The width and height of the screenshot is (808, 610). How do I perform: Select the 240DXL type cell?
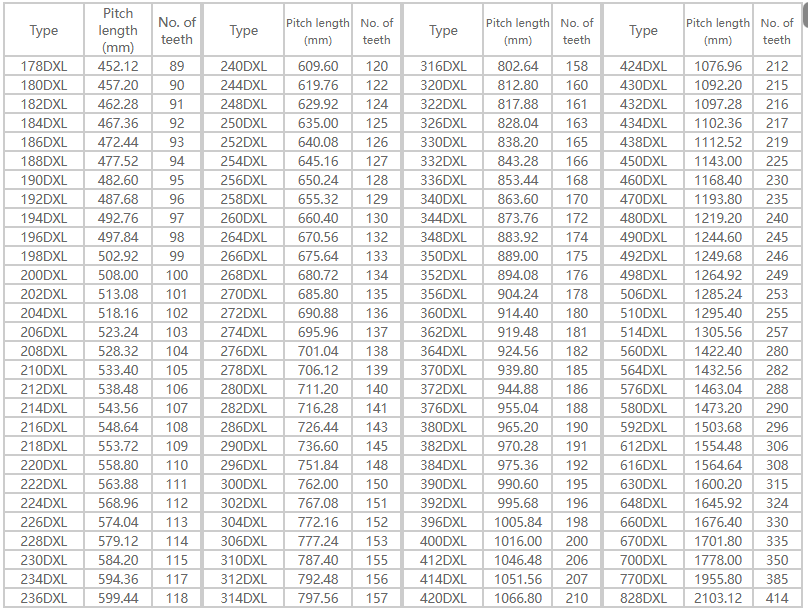tap(244, 66)
